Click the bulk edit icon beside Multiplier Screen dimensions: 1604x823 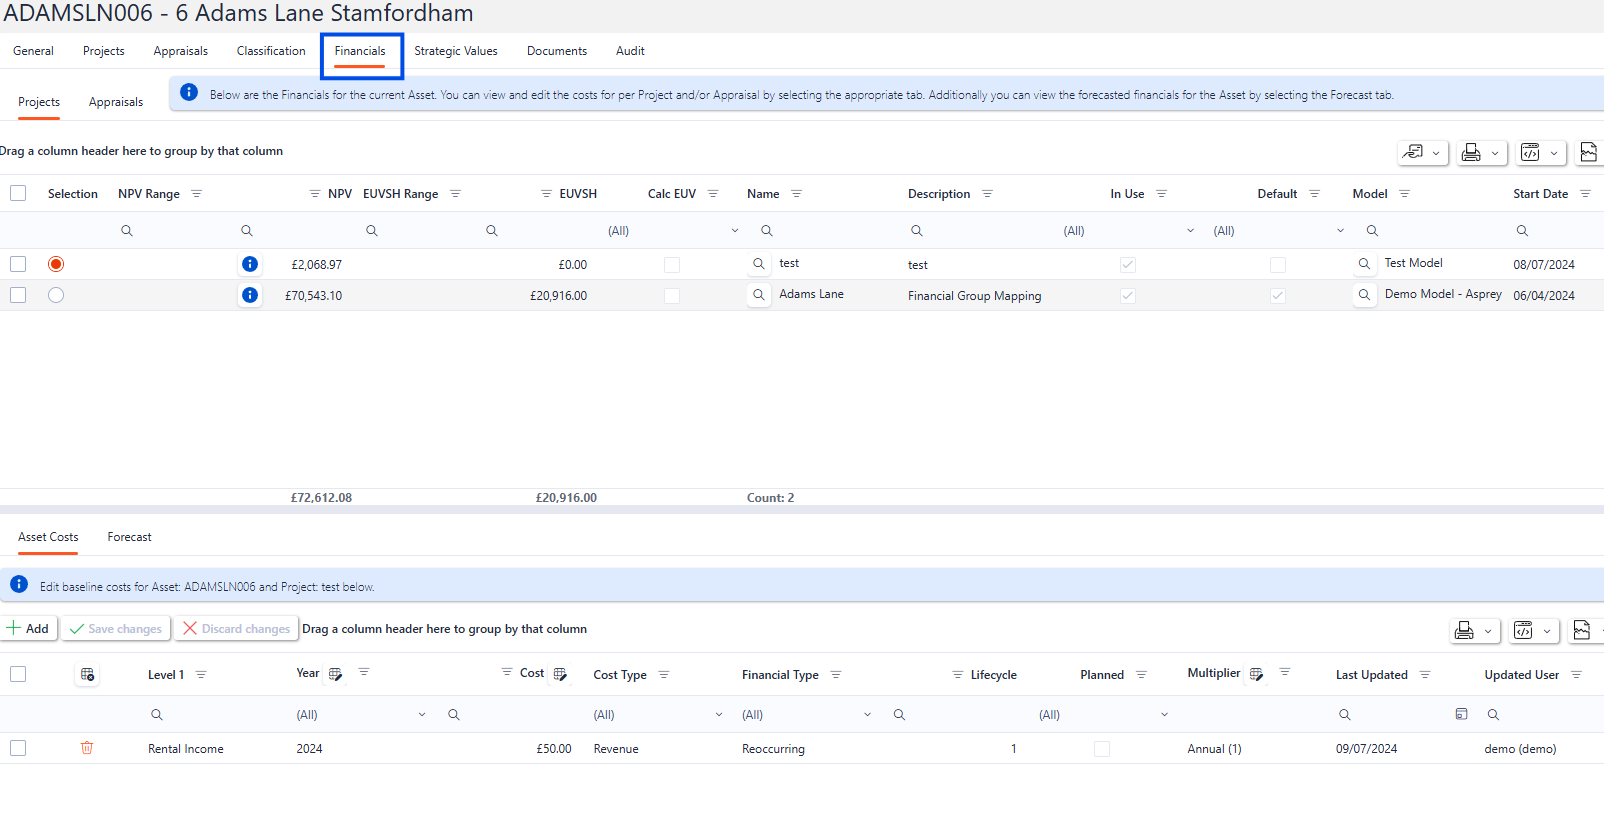1257,674
